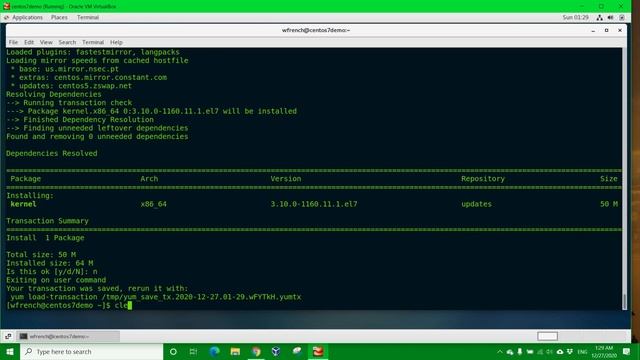Viewport: 640px width, 360px height.
Task: Click the yum load-transaction command line
Action: 156,297
